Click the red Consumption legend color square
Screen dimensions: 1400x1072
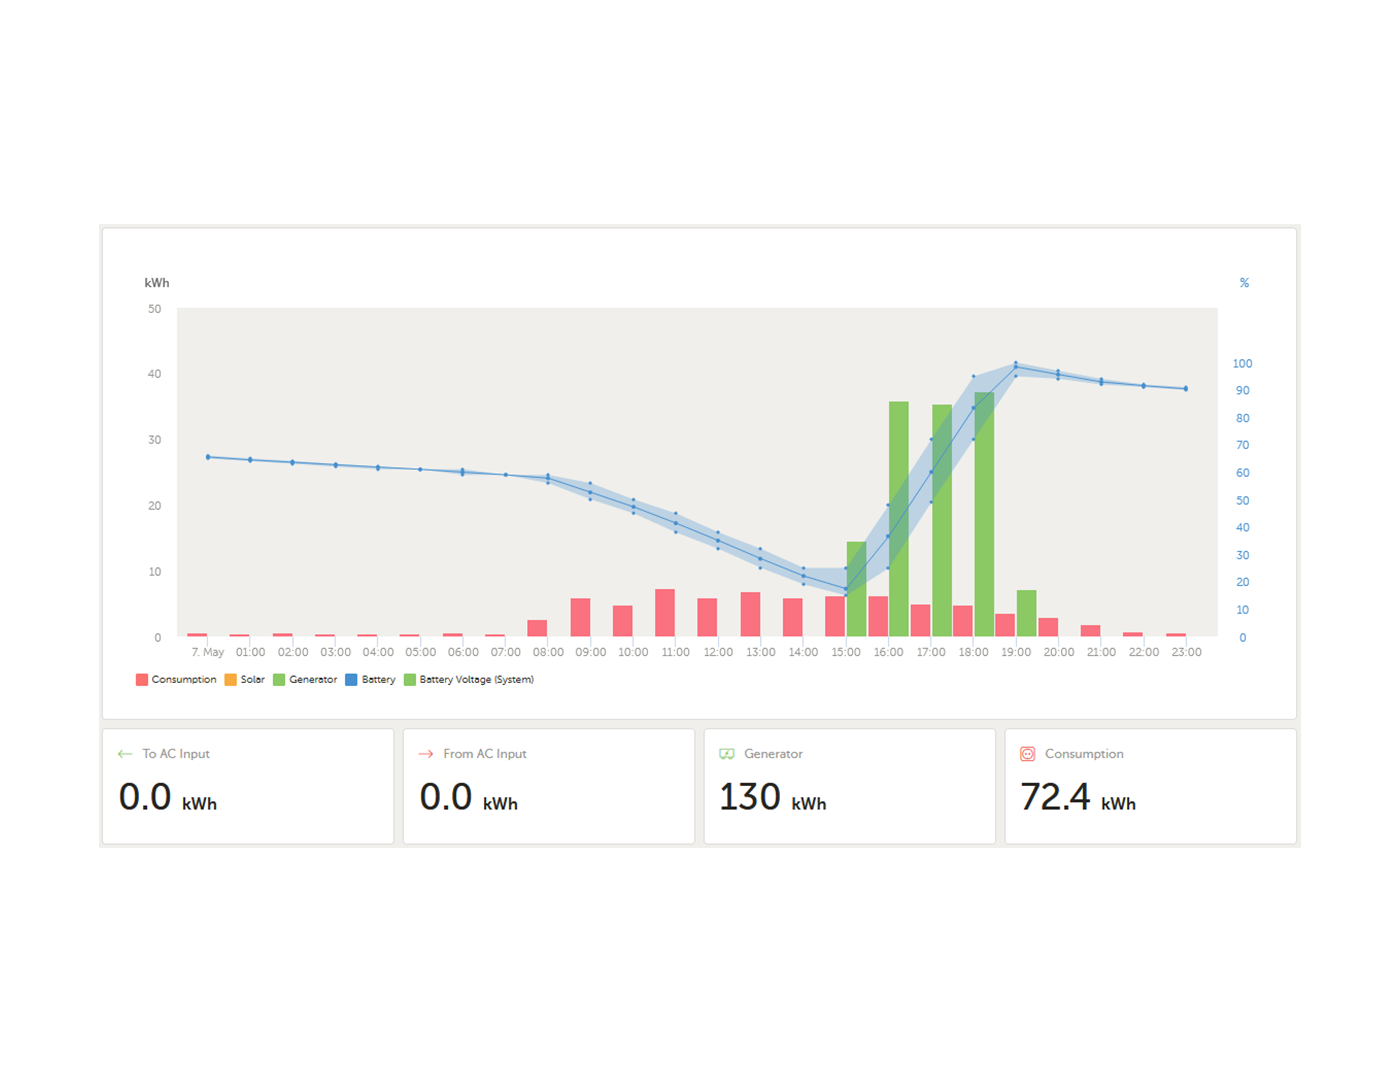coord(142,680)
